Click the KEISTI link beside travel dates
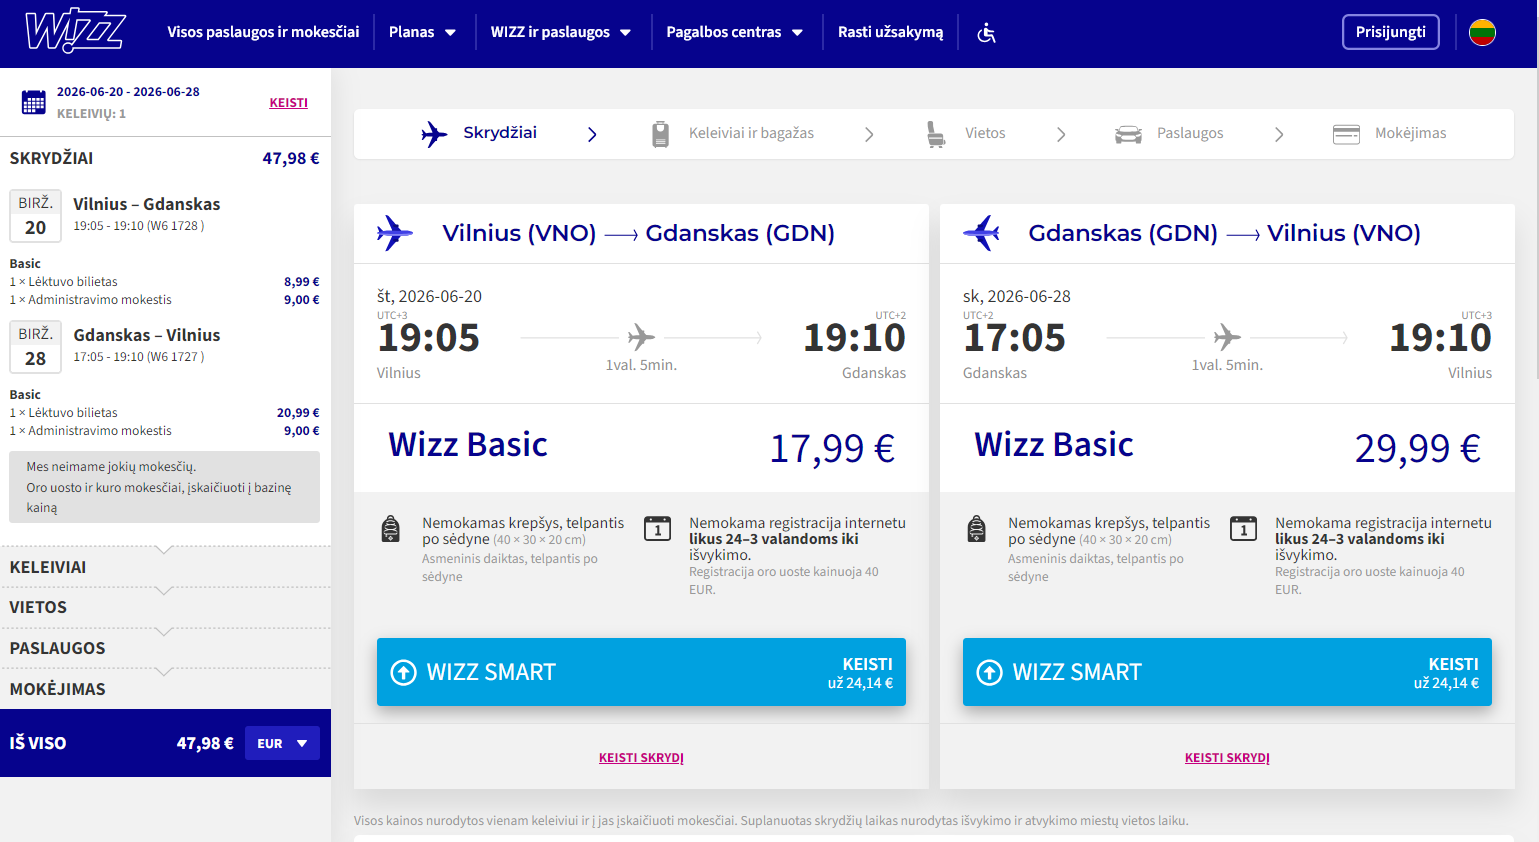Viewport: 1539px width, 842px height. [x=288, y=103]
